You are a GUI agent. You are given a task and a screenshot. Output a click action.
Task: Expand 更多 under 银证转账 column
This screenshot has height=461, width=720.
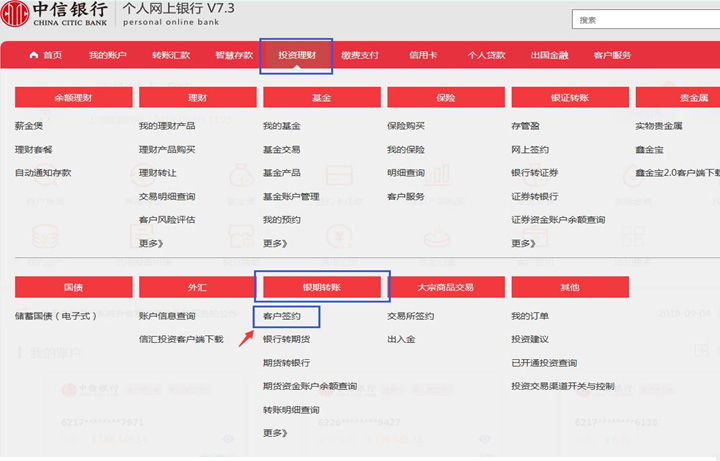coord(522,243)
